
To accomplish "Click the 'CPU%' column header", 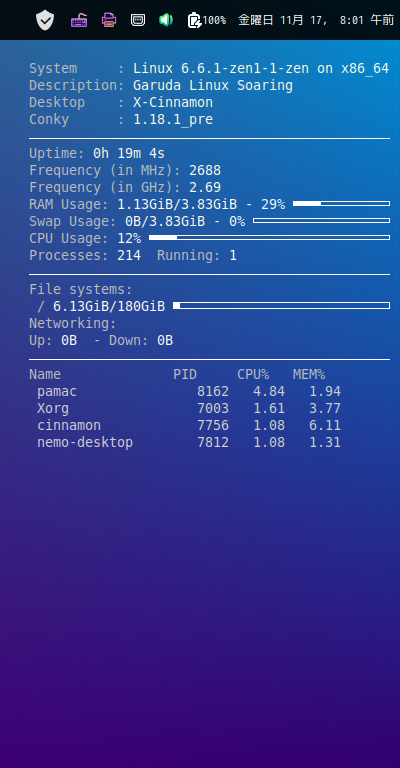I will coord(253,375).
